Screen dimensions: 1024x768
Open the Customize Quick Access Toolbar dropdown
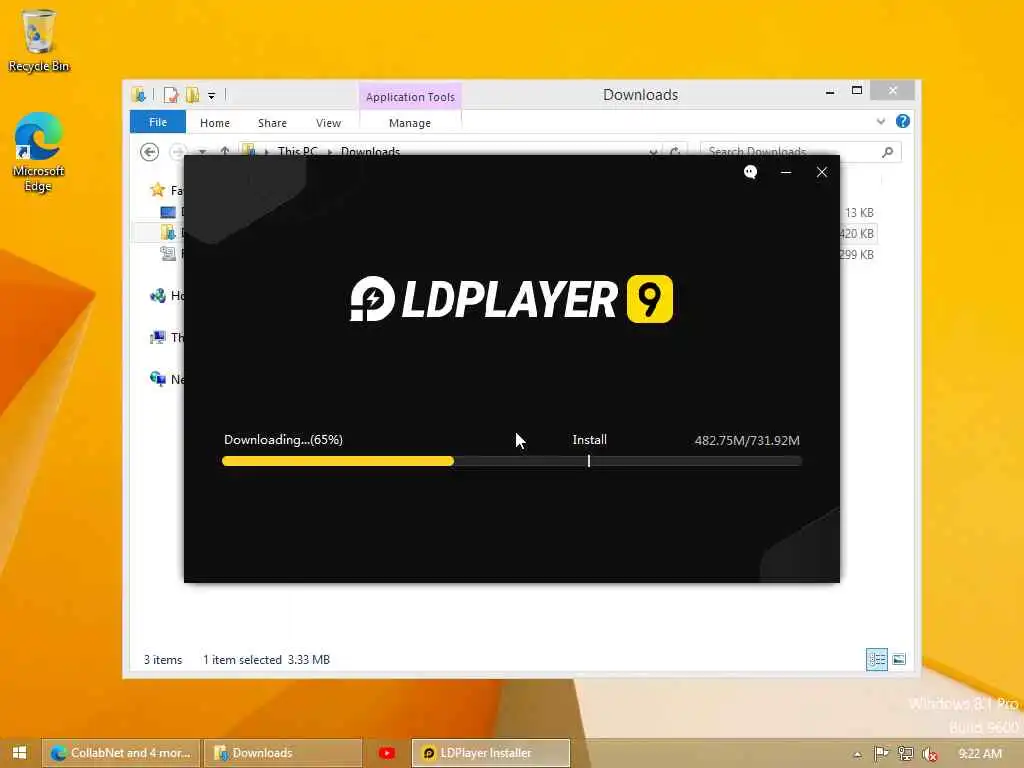pos(212,96)
